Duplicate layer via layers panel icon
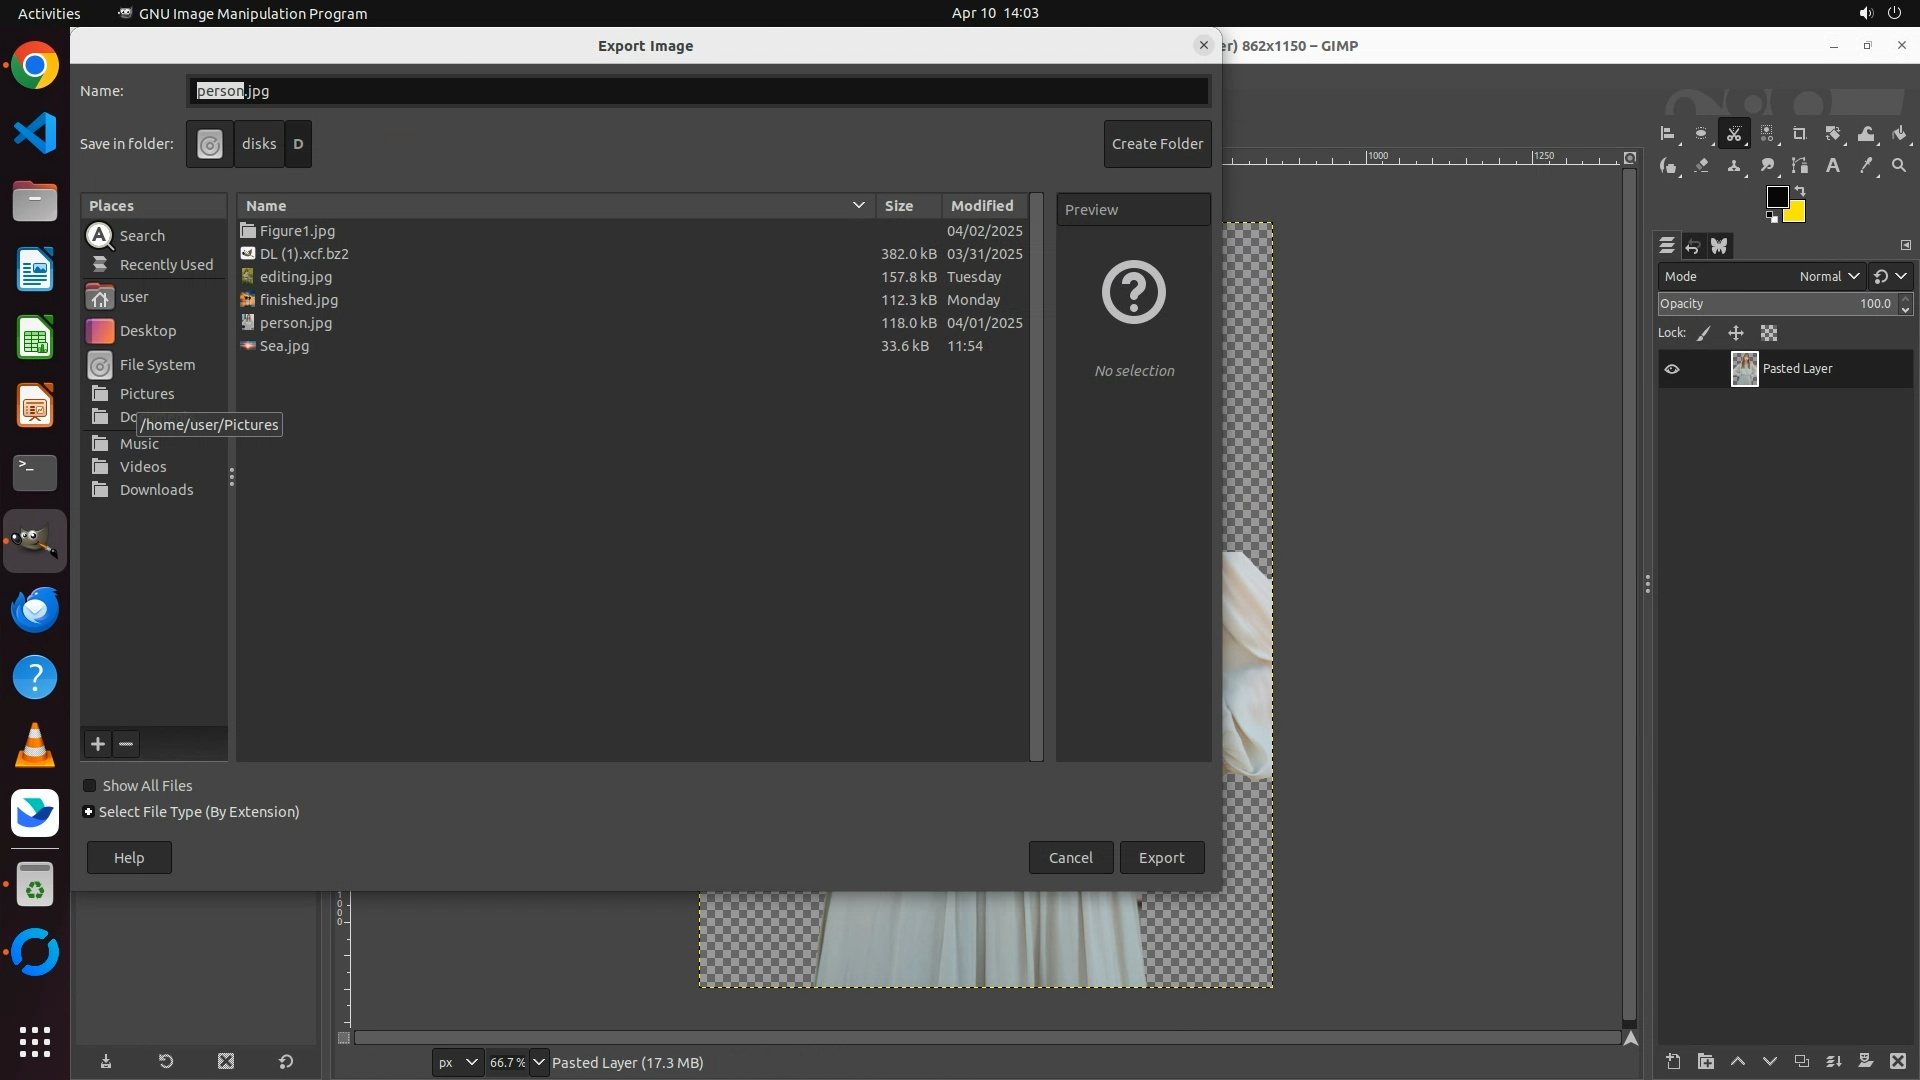 coord(1801,1061)
